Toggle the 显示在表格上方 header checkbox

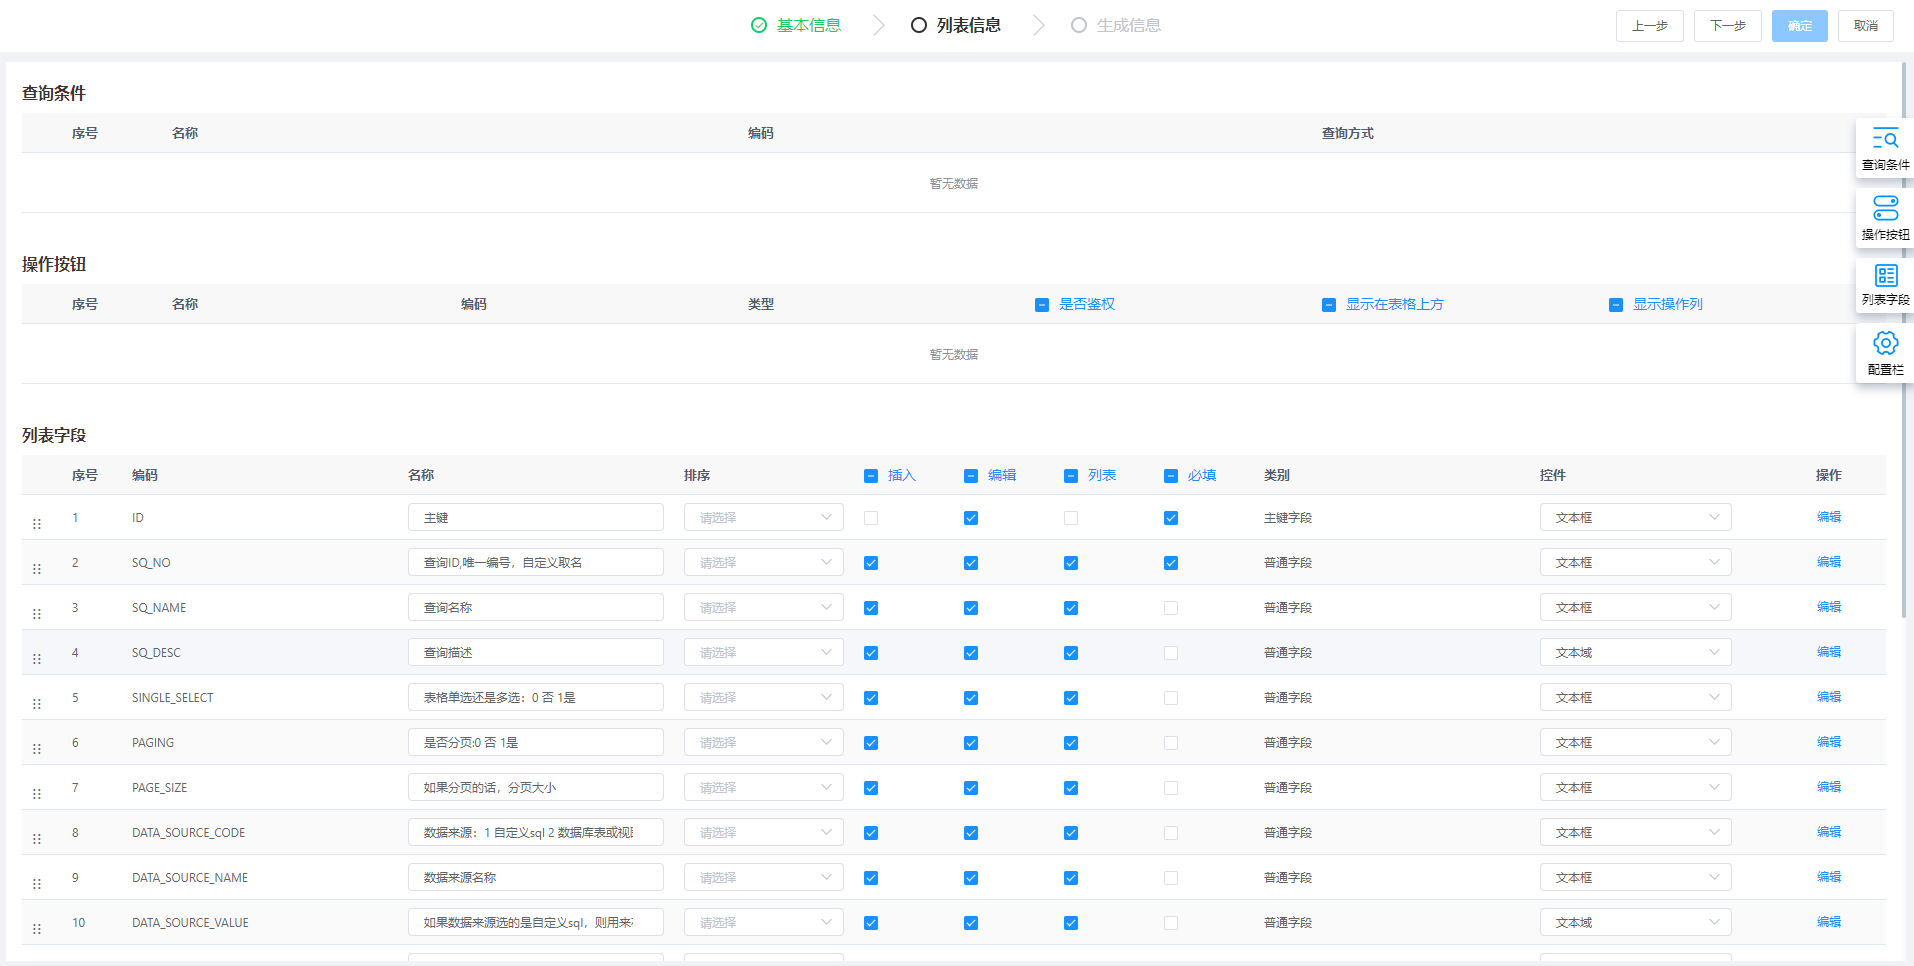click(1329, 305)
